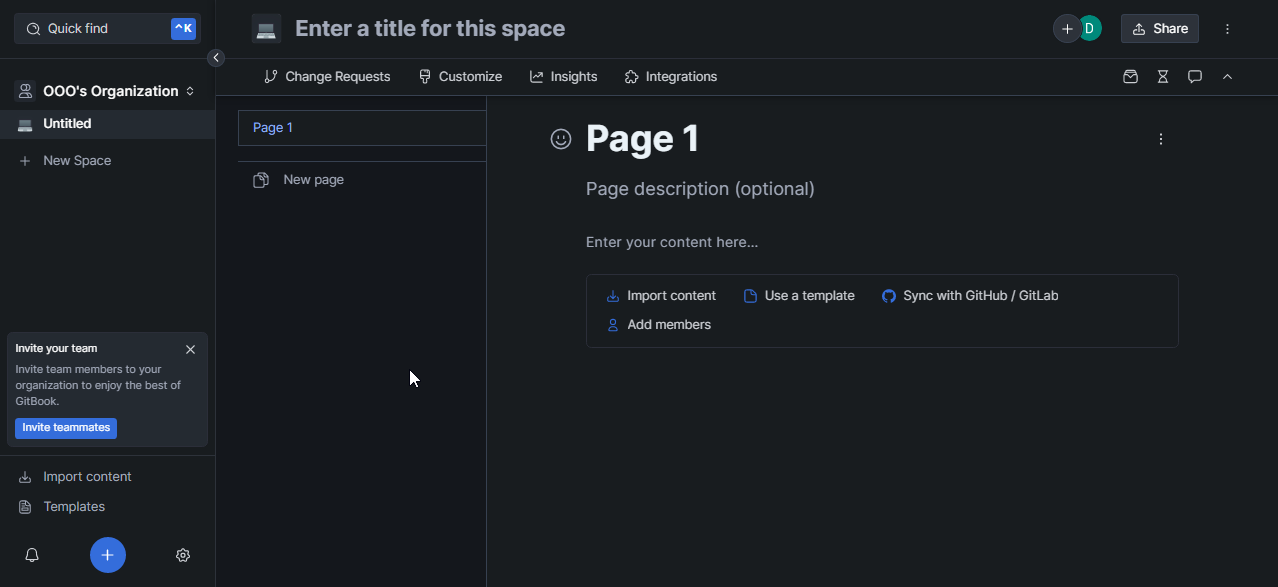1278x587 pixels.
Task: Click the Share button
Action: point(1159,29)
